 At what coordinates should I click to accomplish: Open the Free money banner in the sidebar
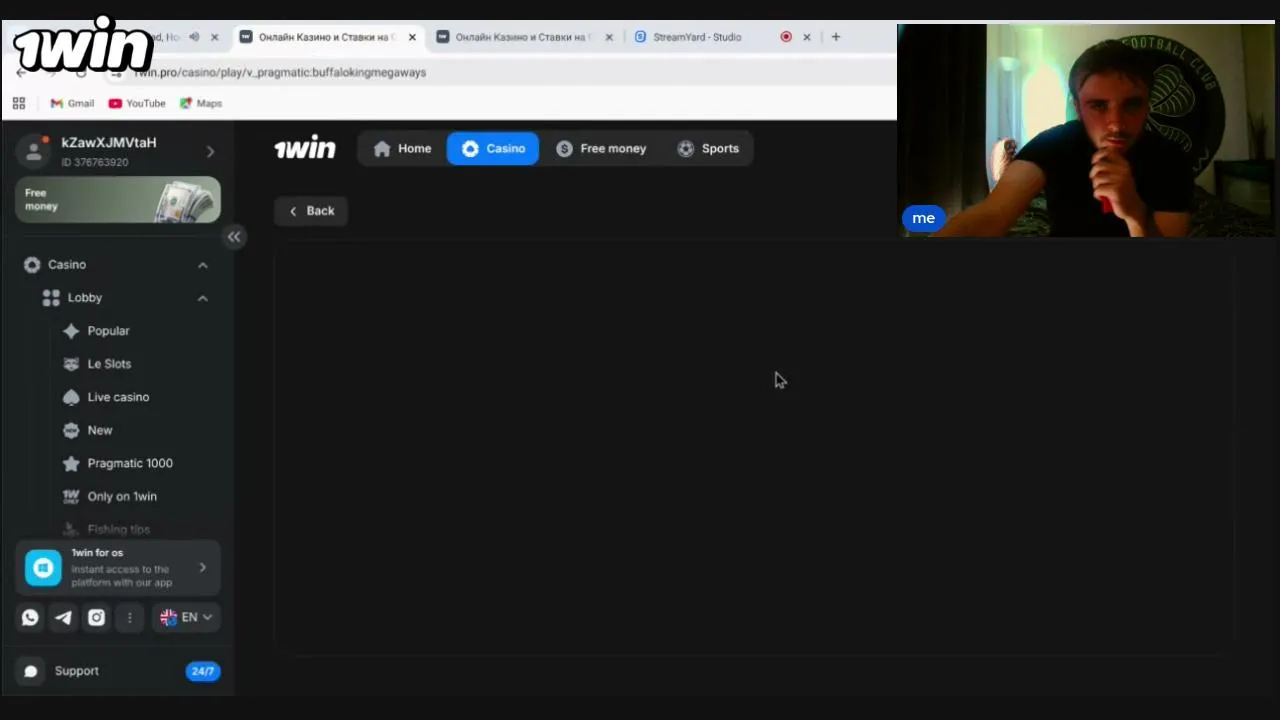point(118,200)
